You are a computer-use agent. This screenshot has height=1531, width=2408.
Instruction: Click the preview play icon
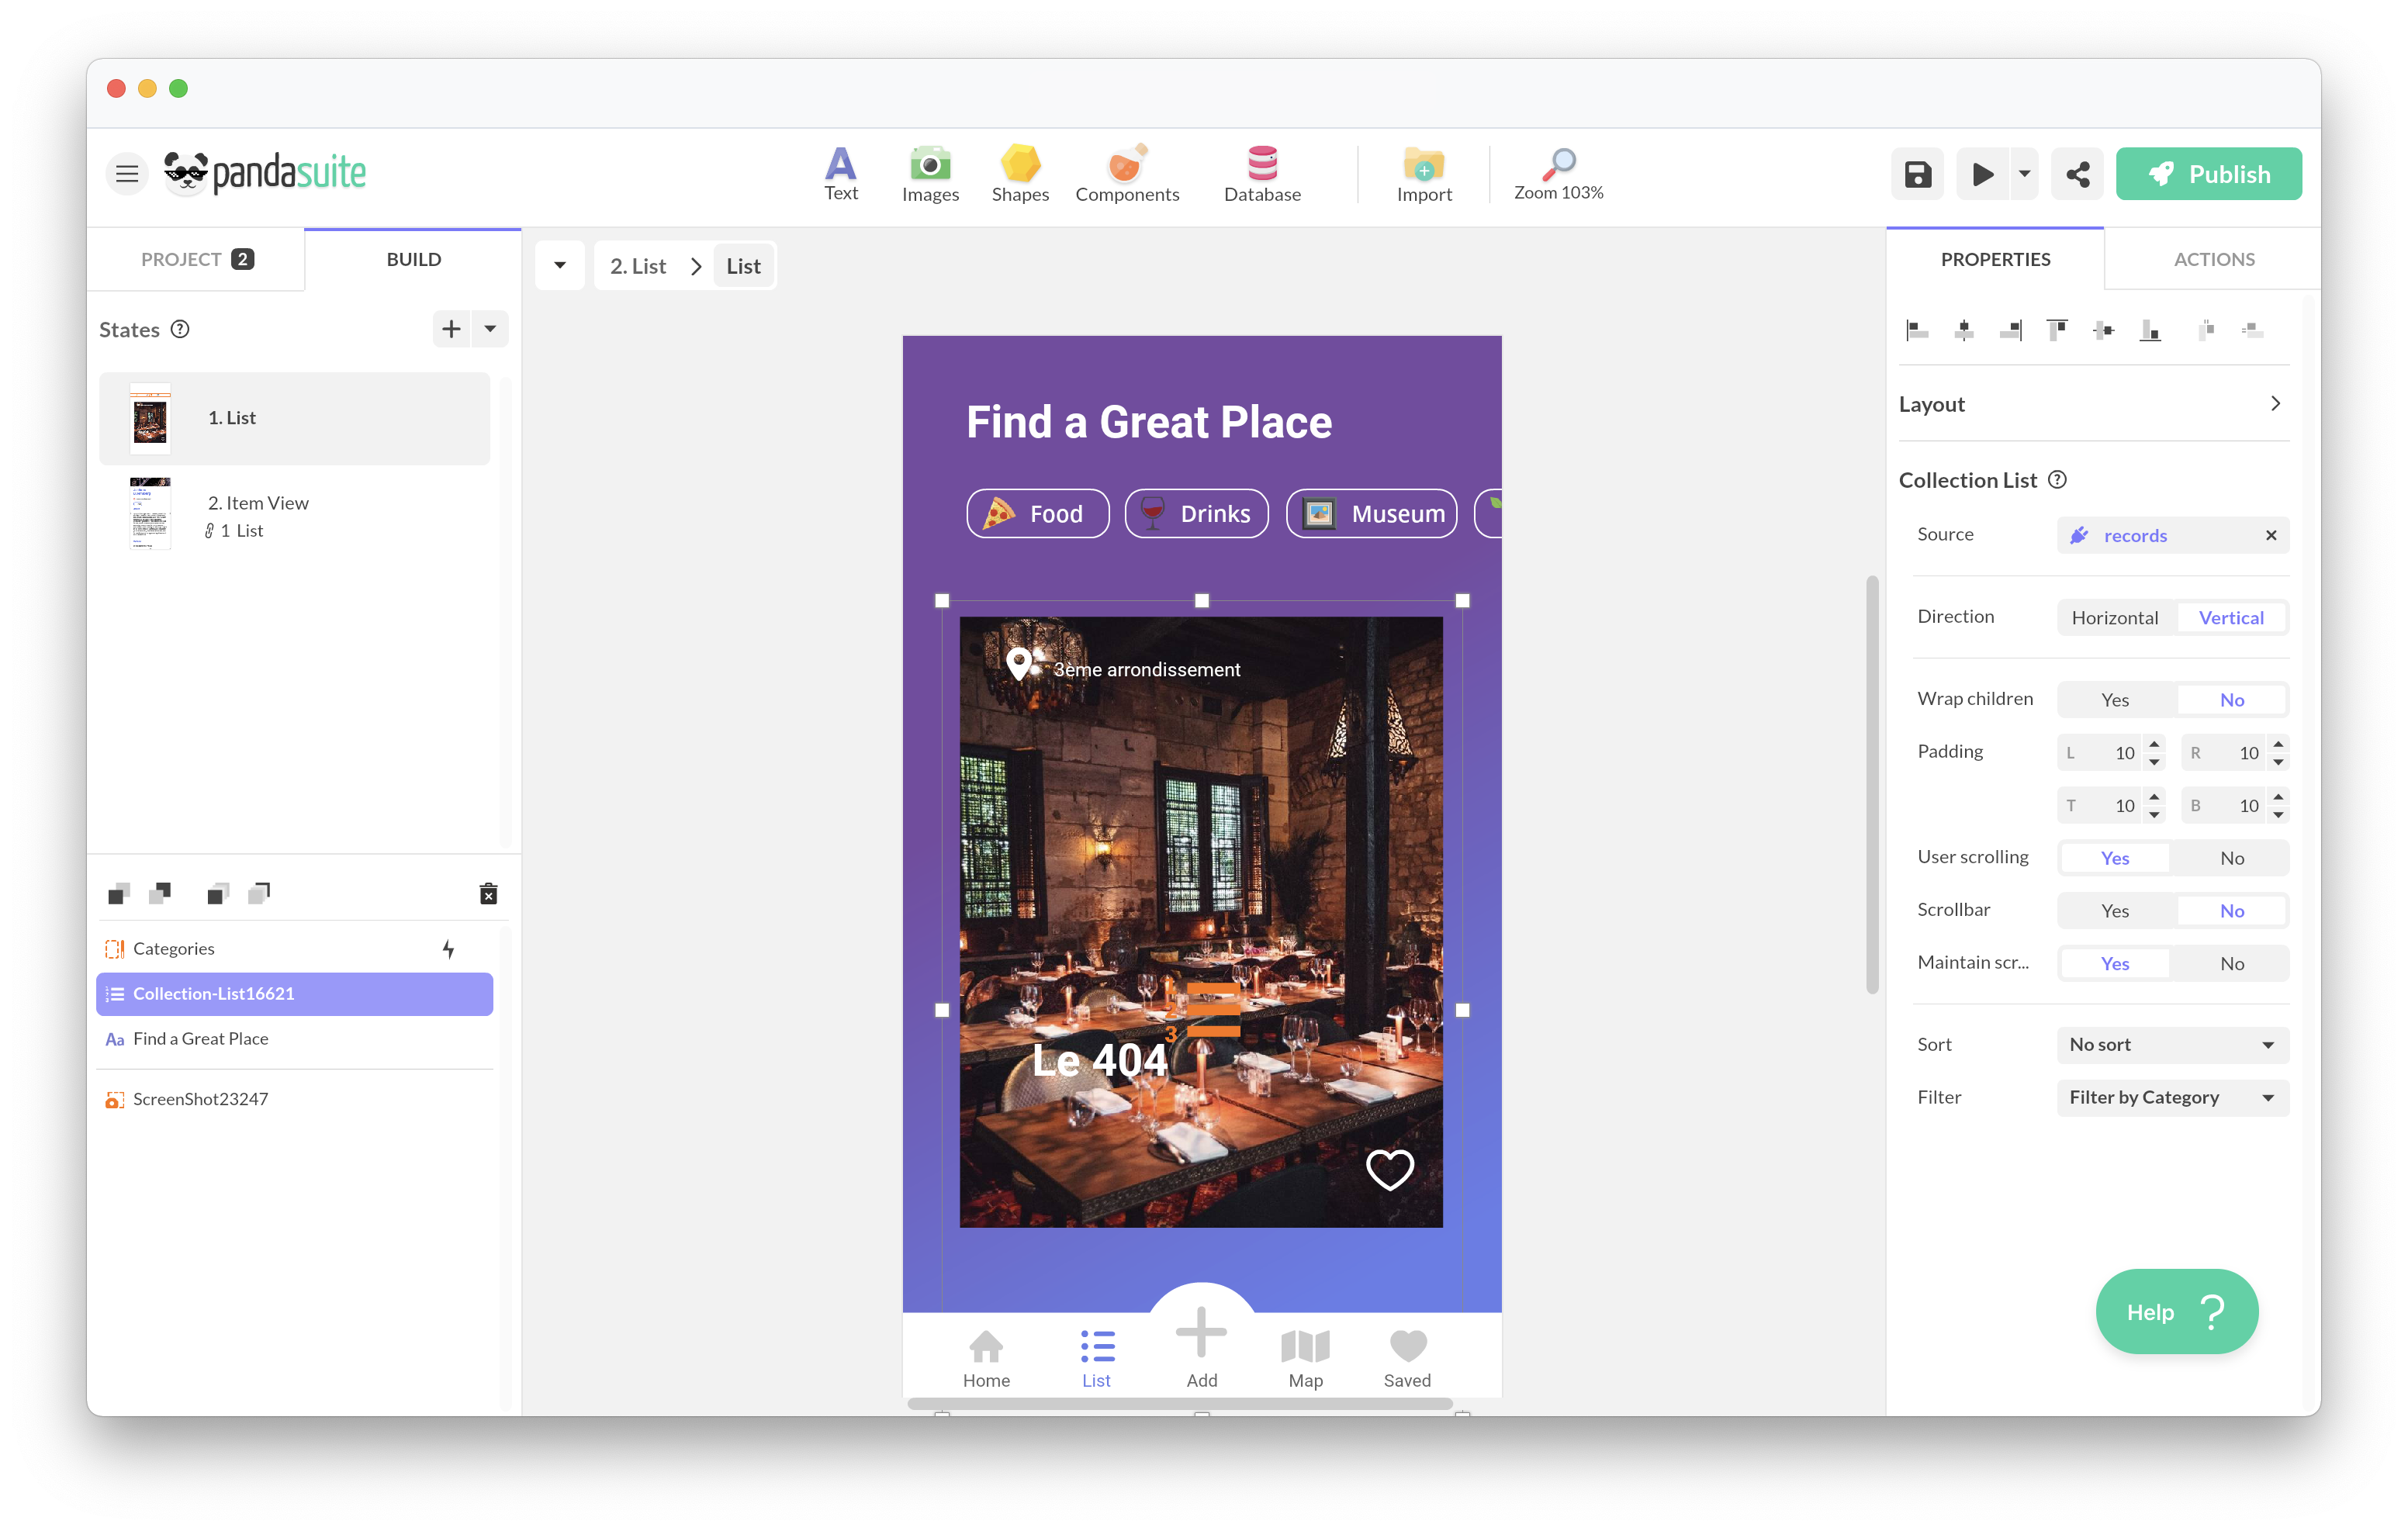pyautogui.click(x=1982, y=174)
